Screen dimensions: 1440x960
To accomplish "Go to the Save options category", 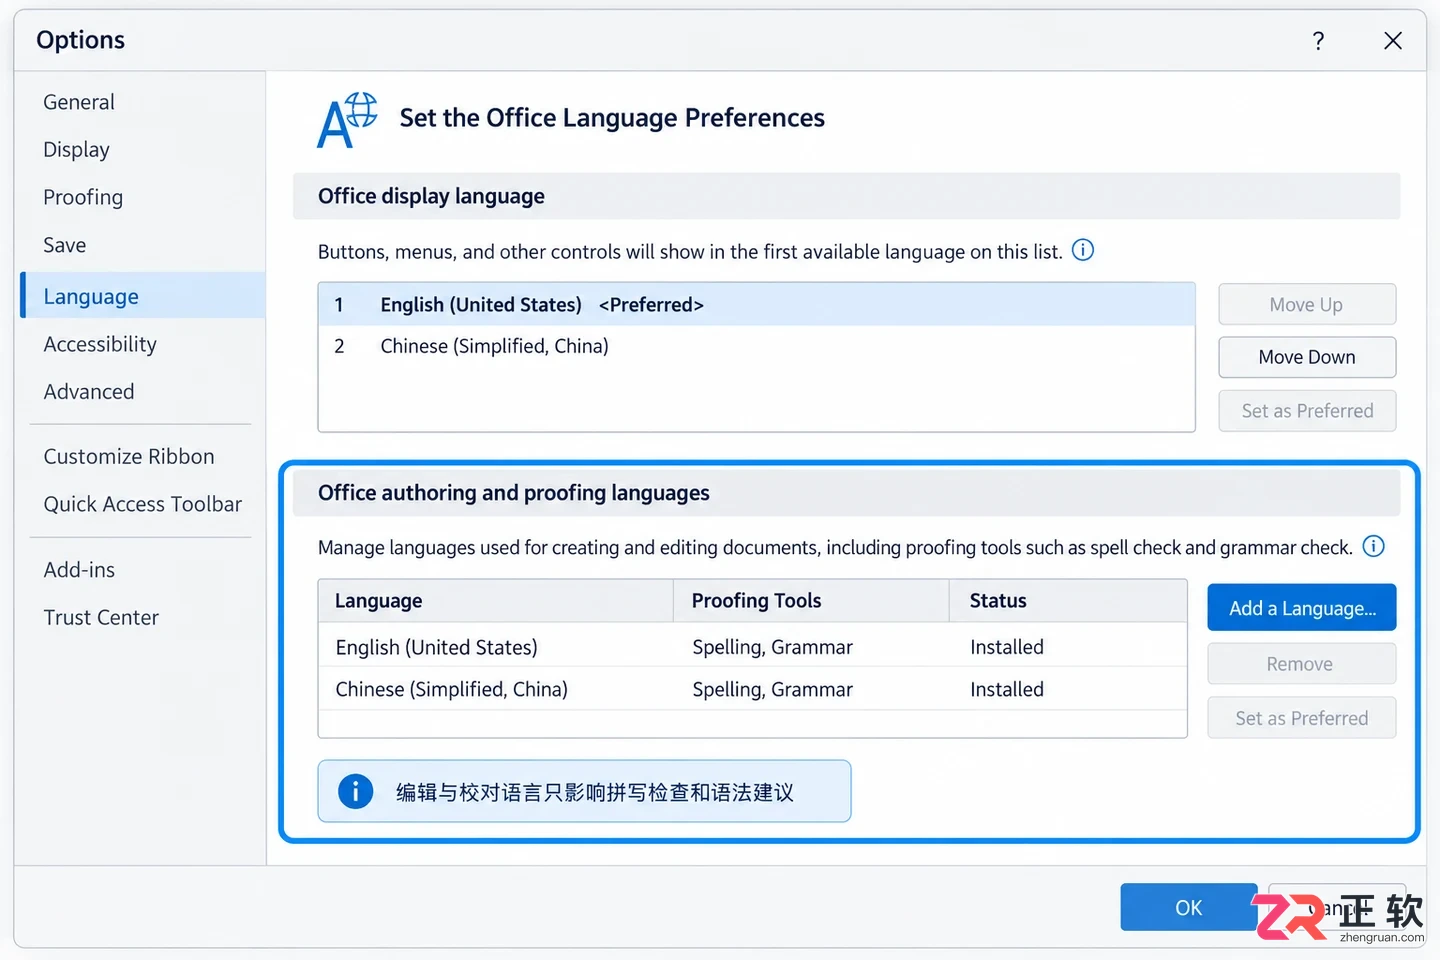I will 65,245.
